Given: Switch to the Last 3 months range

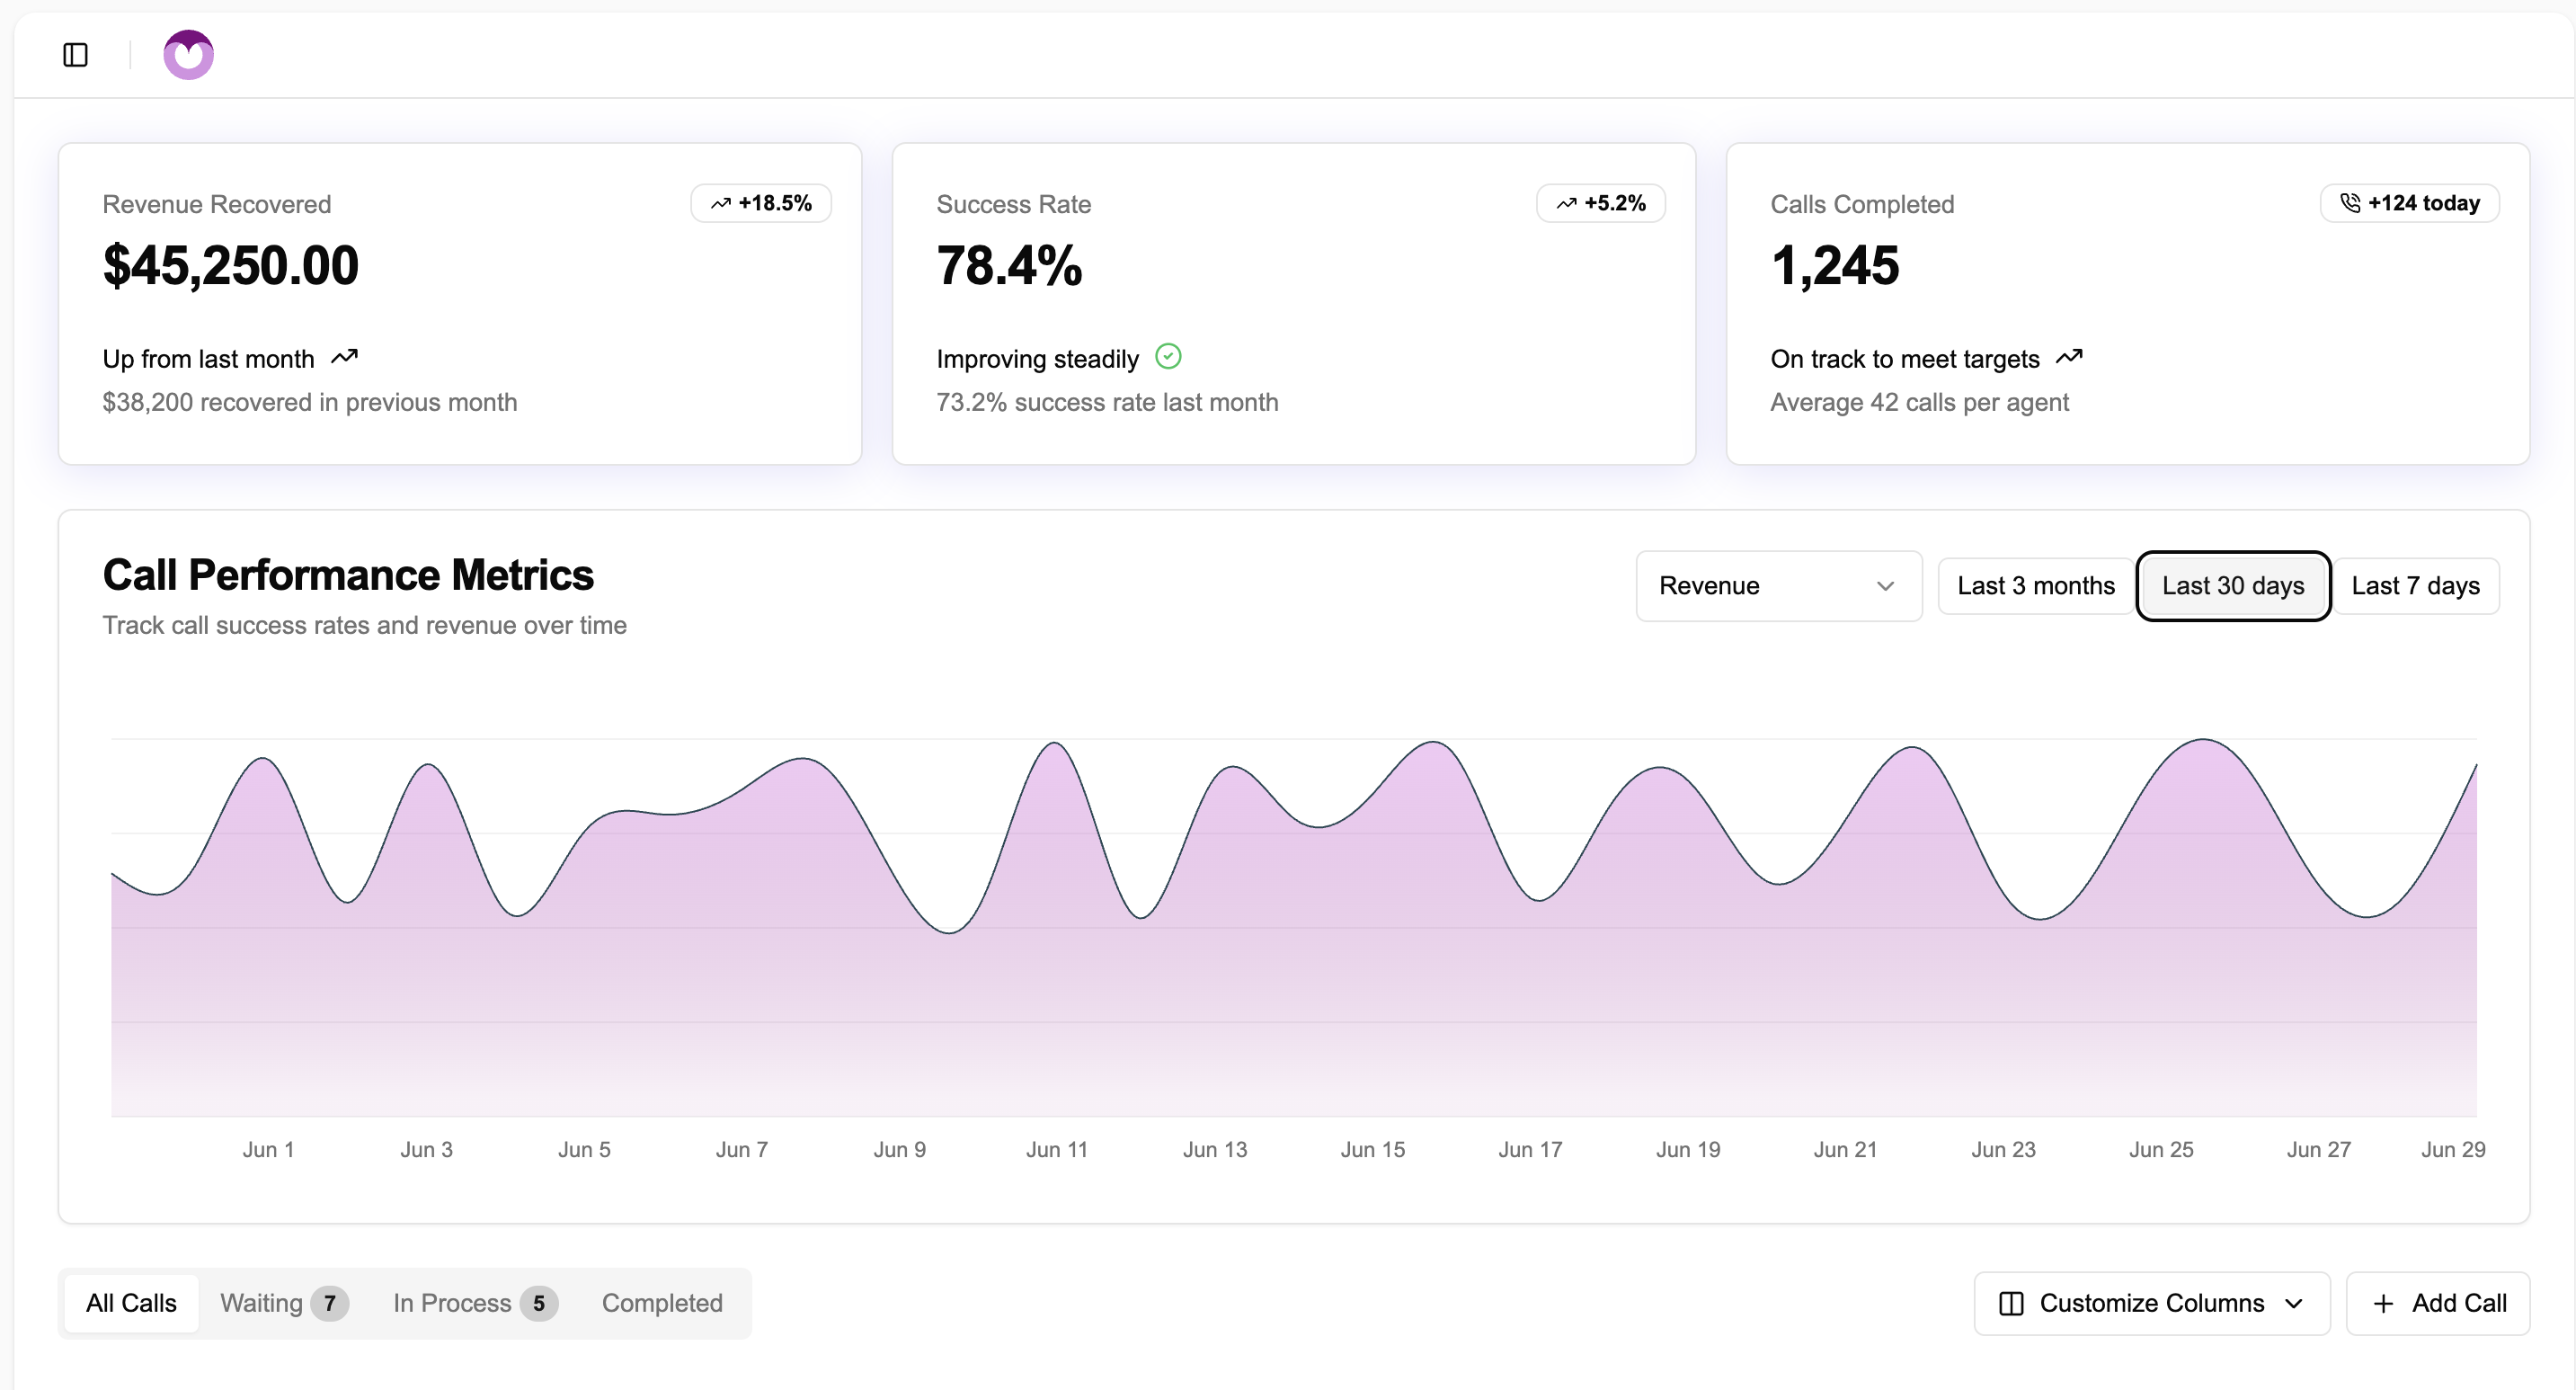Looking at the screenshot, I should 2036,586.
